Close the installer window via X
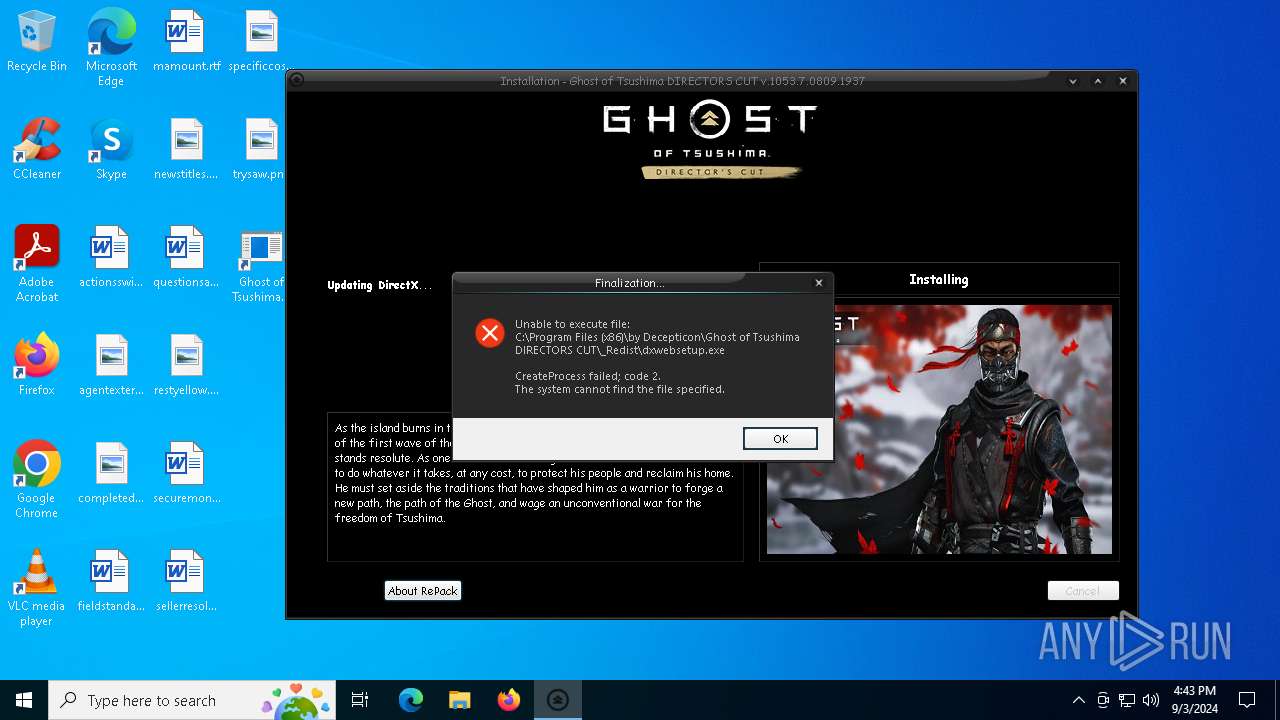 pos(1123,81)
